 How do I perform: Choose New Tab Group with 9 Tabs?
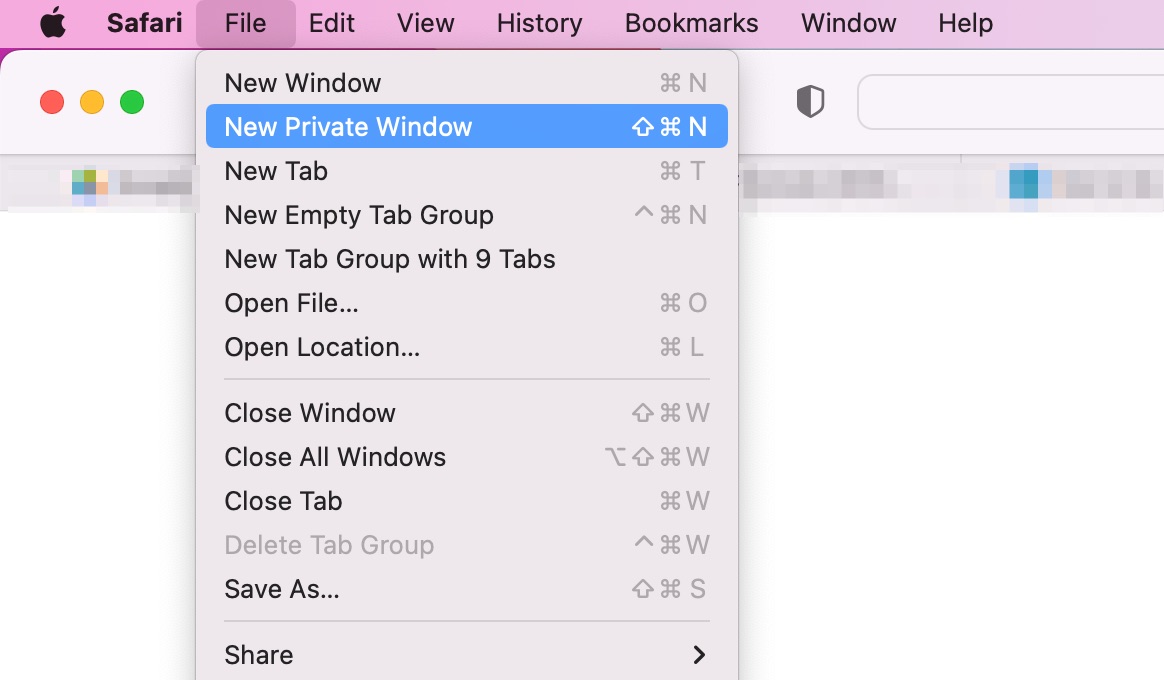[x=466, y=259]
